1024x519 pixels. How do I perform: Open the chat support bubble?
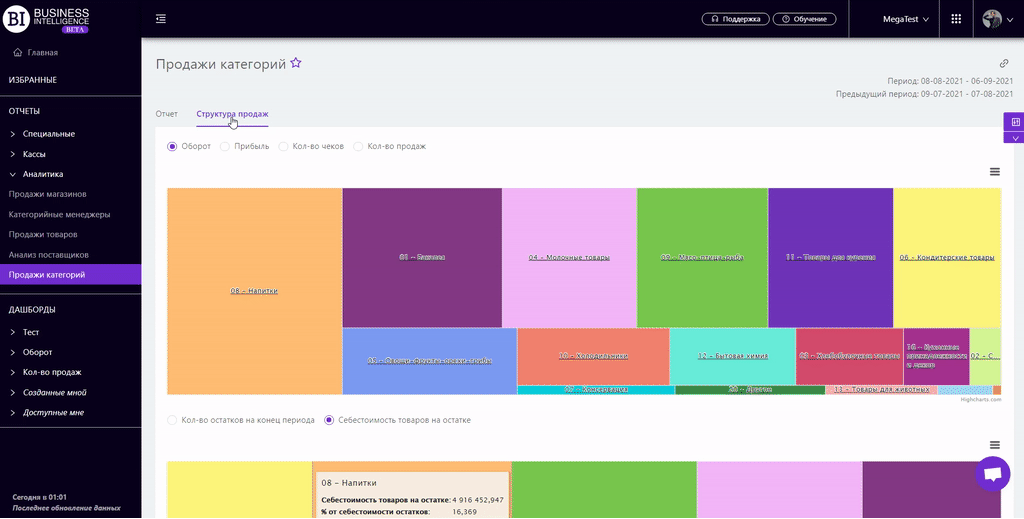992,476
